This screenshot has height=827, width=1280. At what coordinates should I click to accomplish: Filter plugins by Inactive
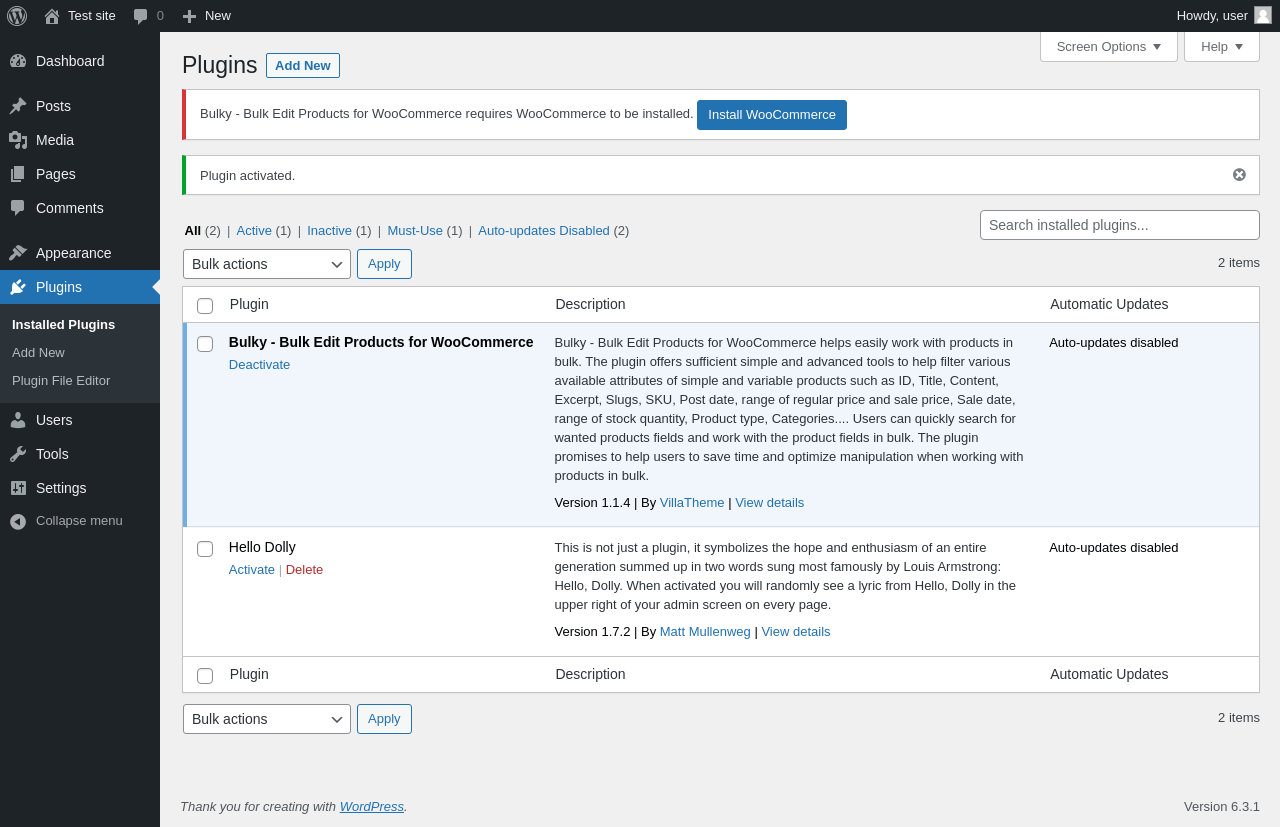[329, 230]
